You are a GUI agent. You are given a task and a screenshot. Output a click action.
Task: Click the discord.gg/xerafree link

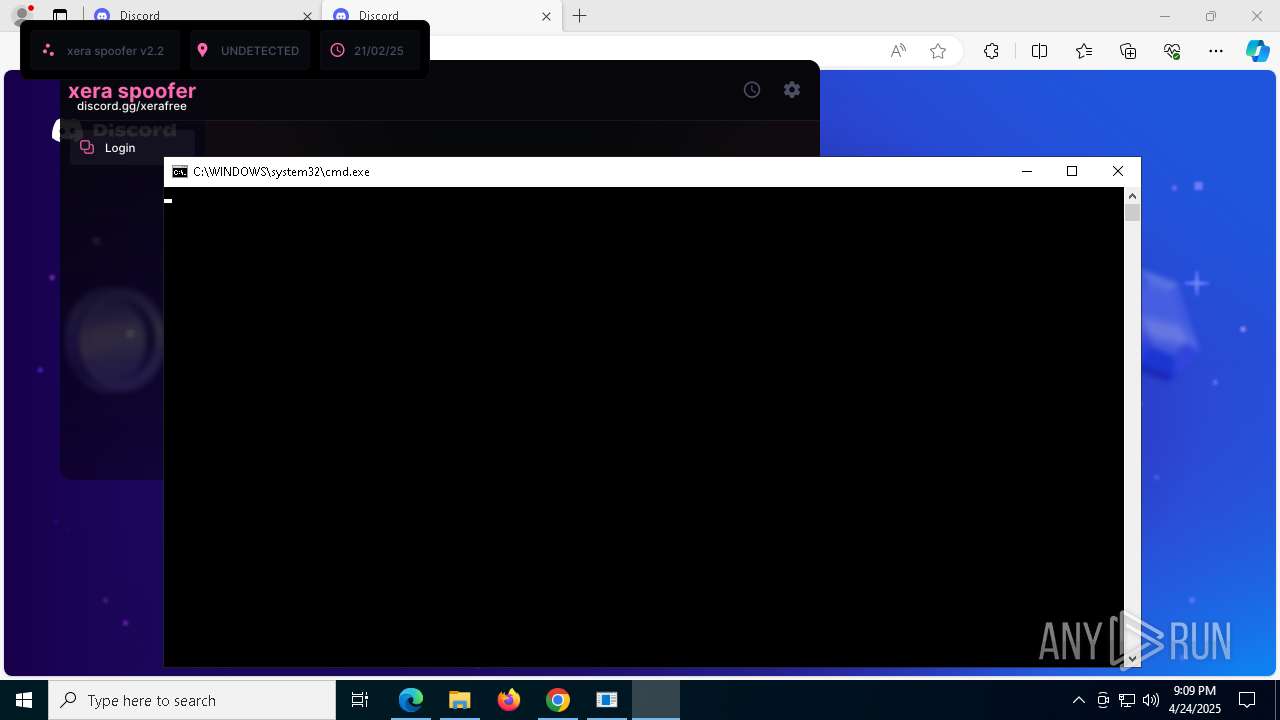132,106
